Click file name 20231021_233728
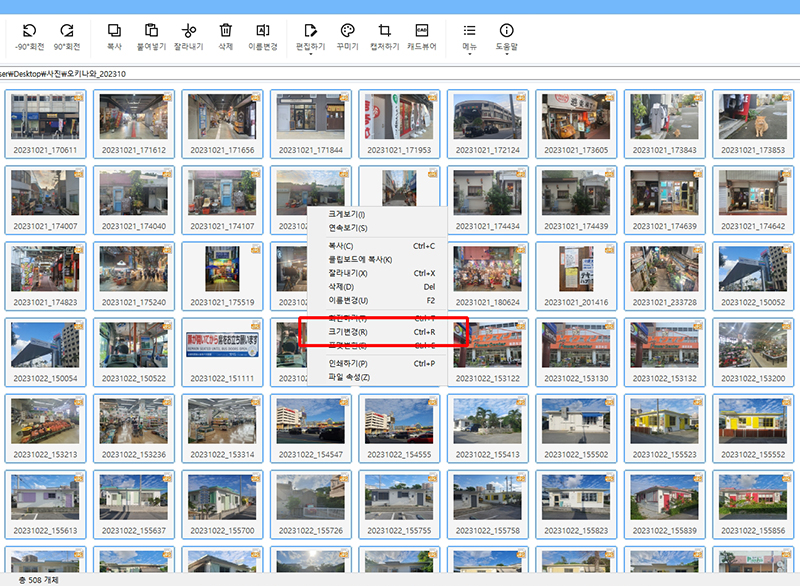This screenshot has height=586, width=800. pos(664,302)
